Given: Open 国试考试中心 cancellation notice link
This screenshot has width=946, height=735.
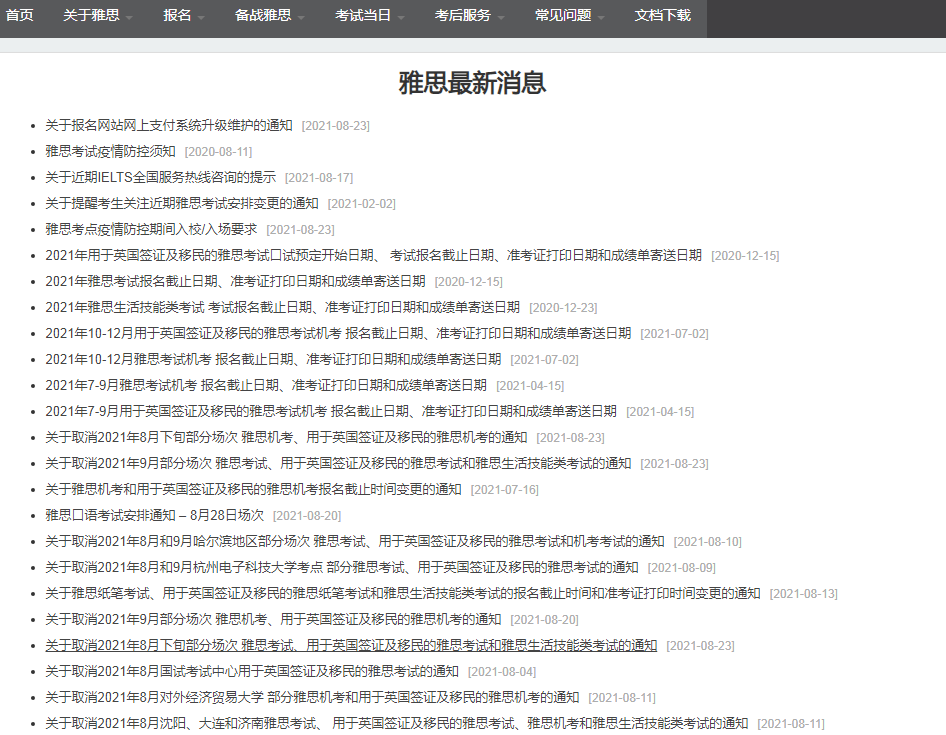Looking at the screenshot, I should click(x=252, y=671).
